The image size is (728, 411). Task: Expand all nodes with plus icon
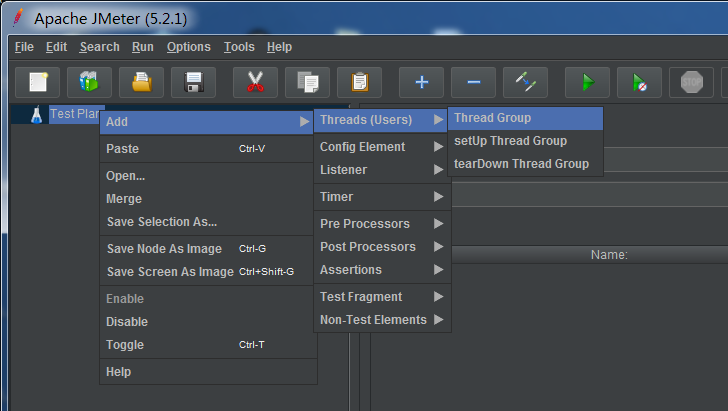pyautogui.click(x=422, y=82)
